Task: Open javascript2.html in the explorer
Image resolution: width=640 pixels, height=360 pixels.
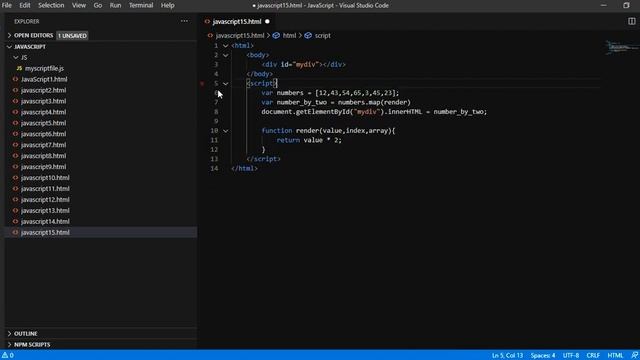Action: pos(43,90)
